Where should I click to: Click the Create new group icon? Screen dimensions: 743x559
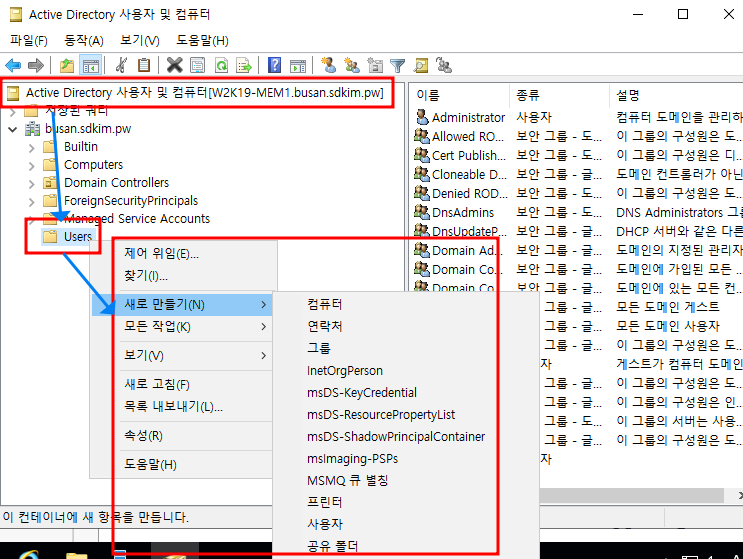click(x=352, y=65)
